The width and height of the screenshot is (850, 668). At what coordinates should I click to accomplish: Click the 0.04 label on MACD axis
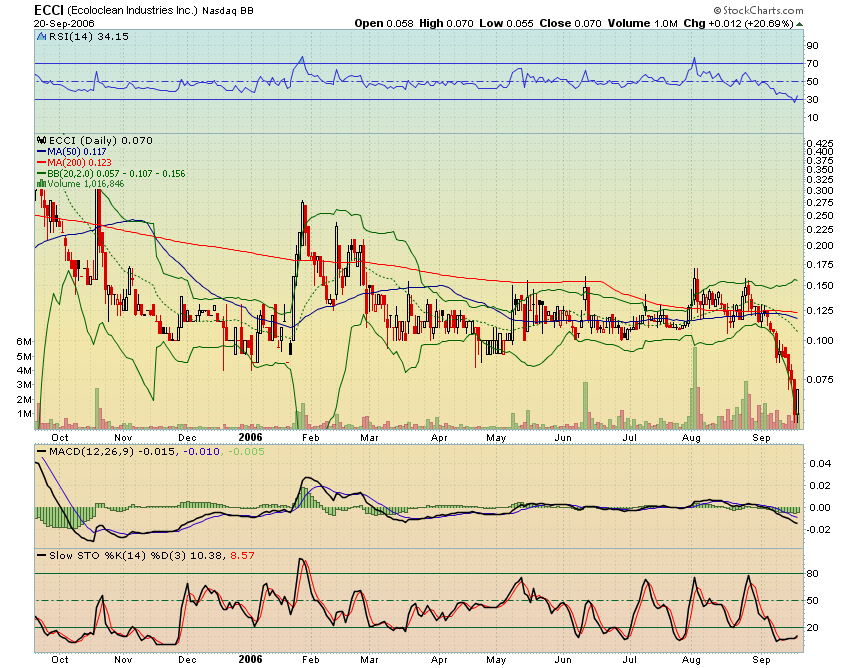(820, 464)
